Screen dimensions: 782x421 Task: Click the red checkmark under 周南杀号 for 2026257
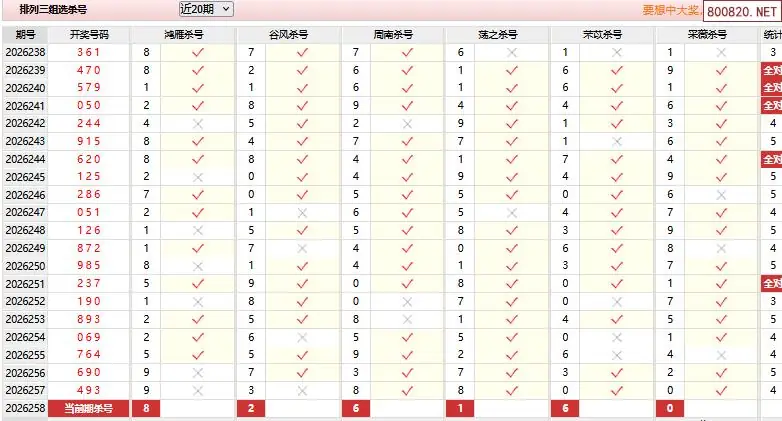407,391
